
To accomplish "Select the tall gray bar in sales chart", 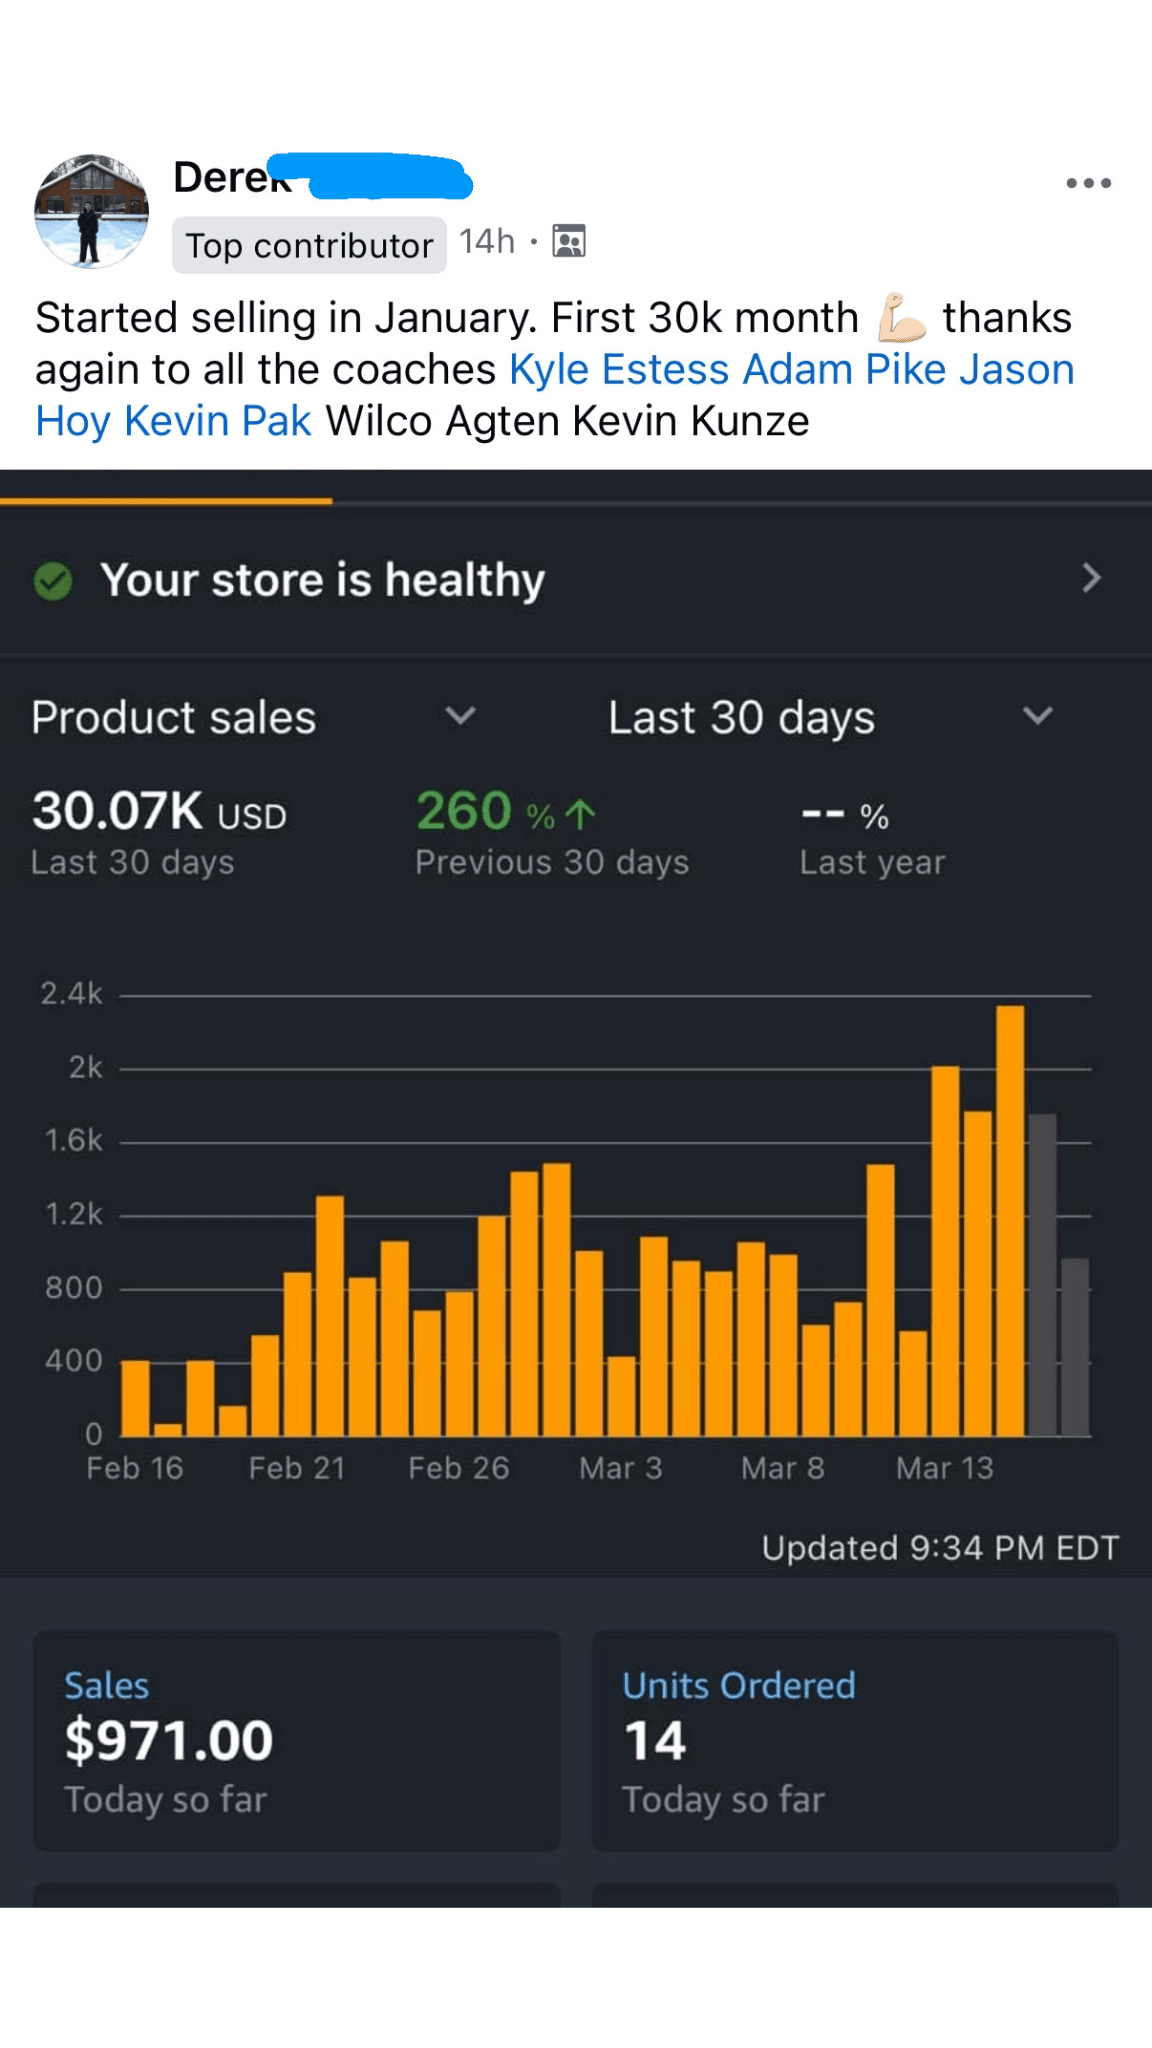I will 1042,1275.
